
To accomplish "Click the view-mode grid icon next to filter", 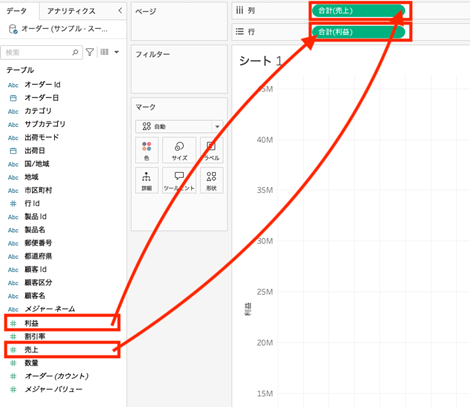I will pyautogui.click(x=104, y=52).
